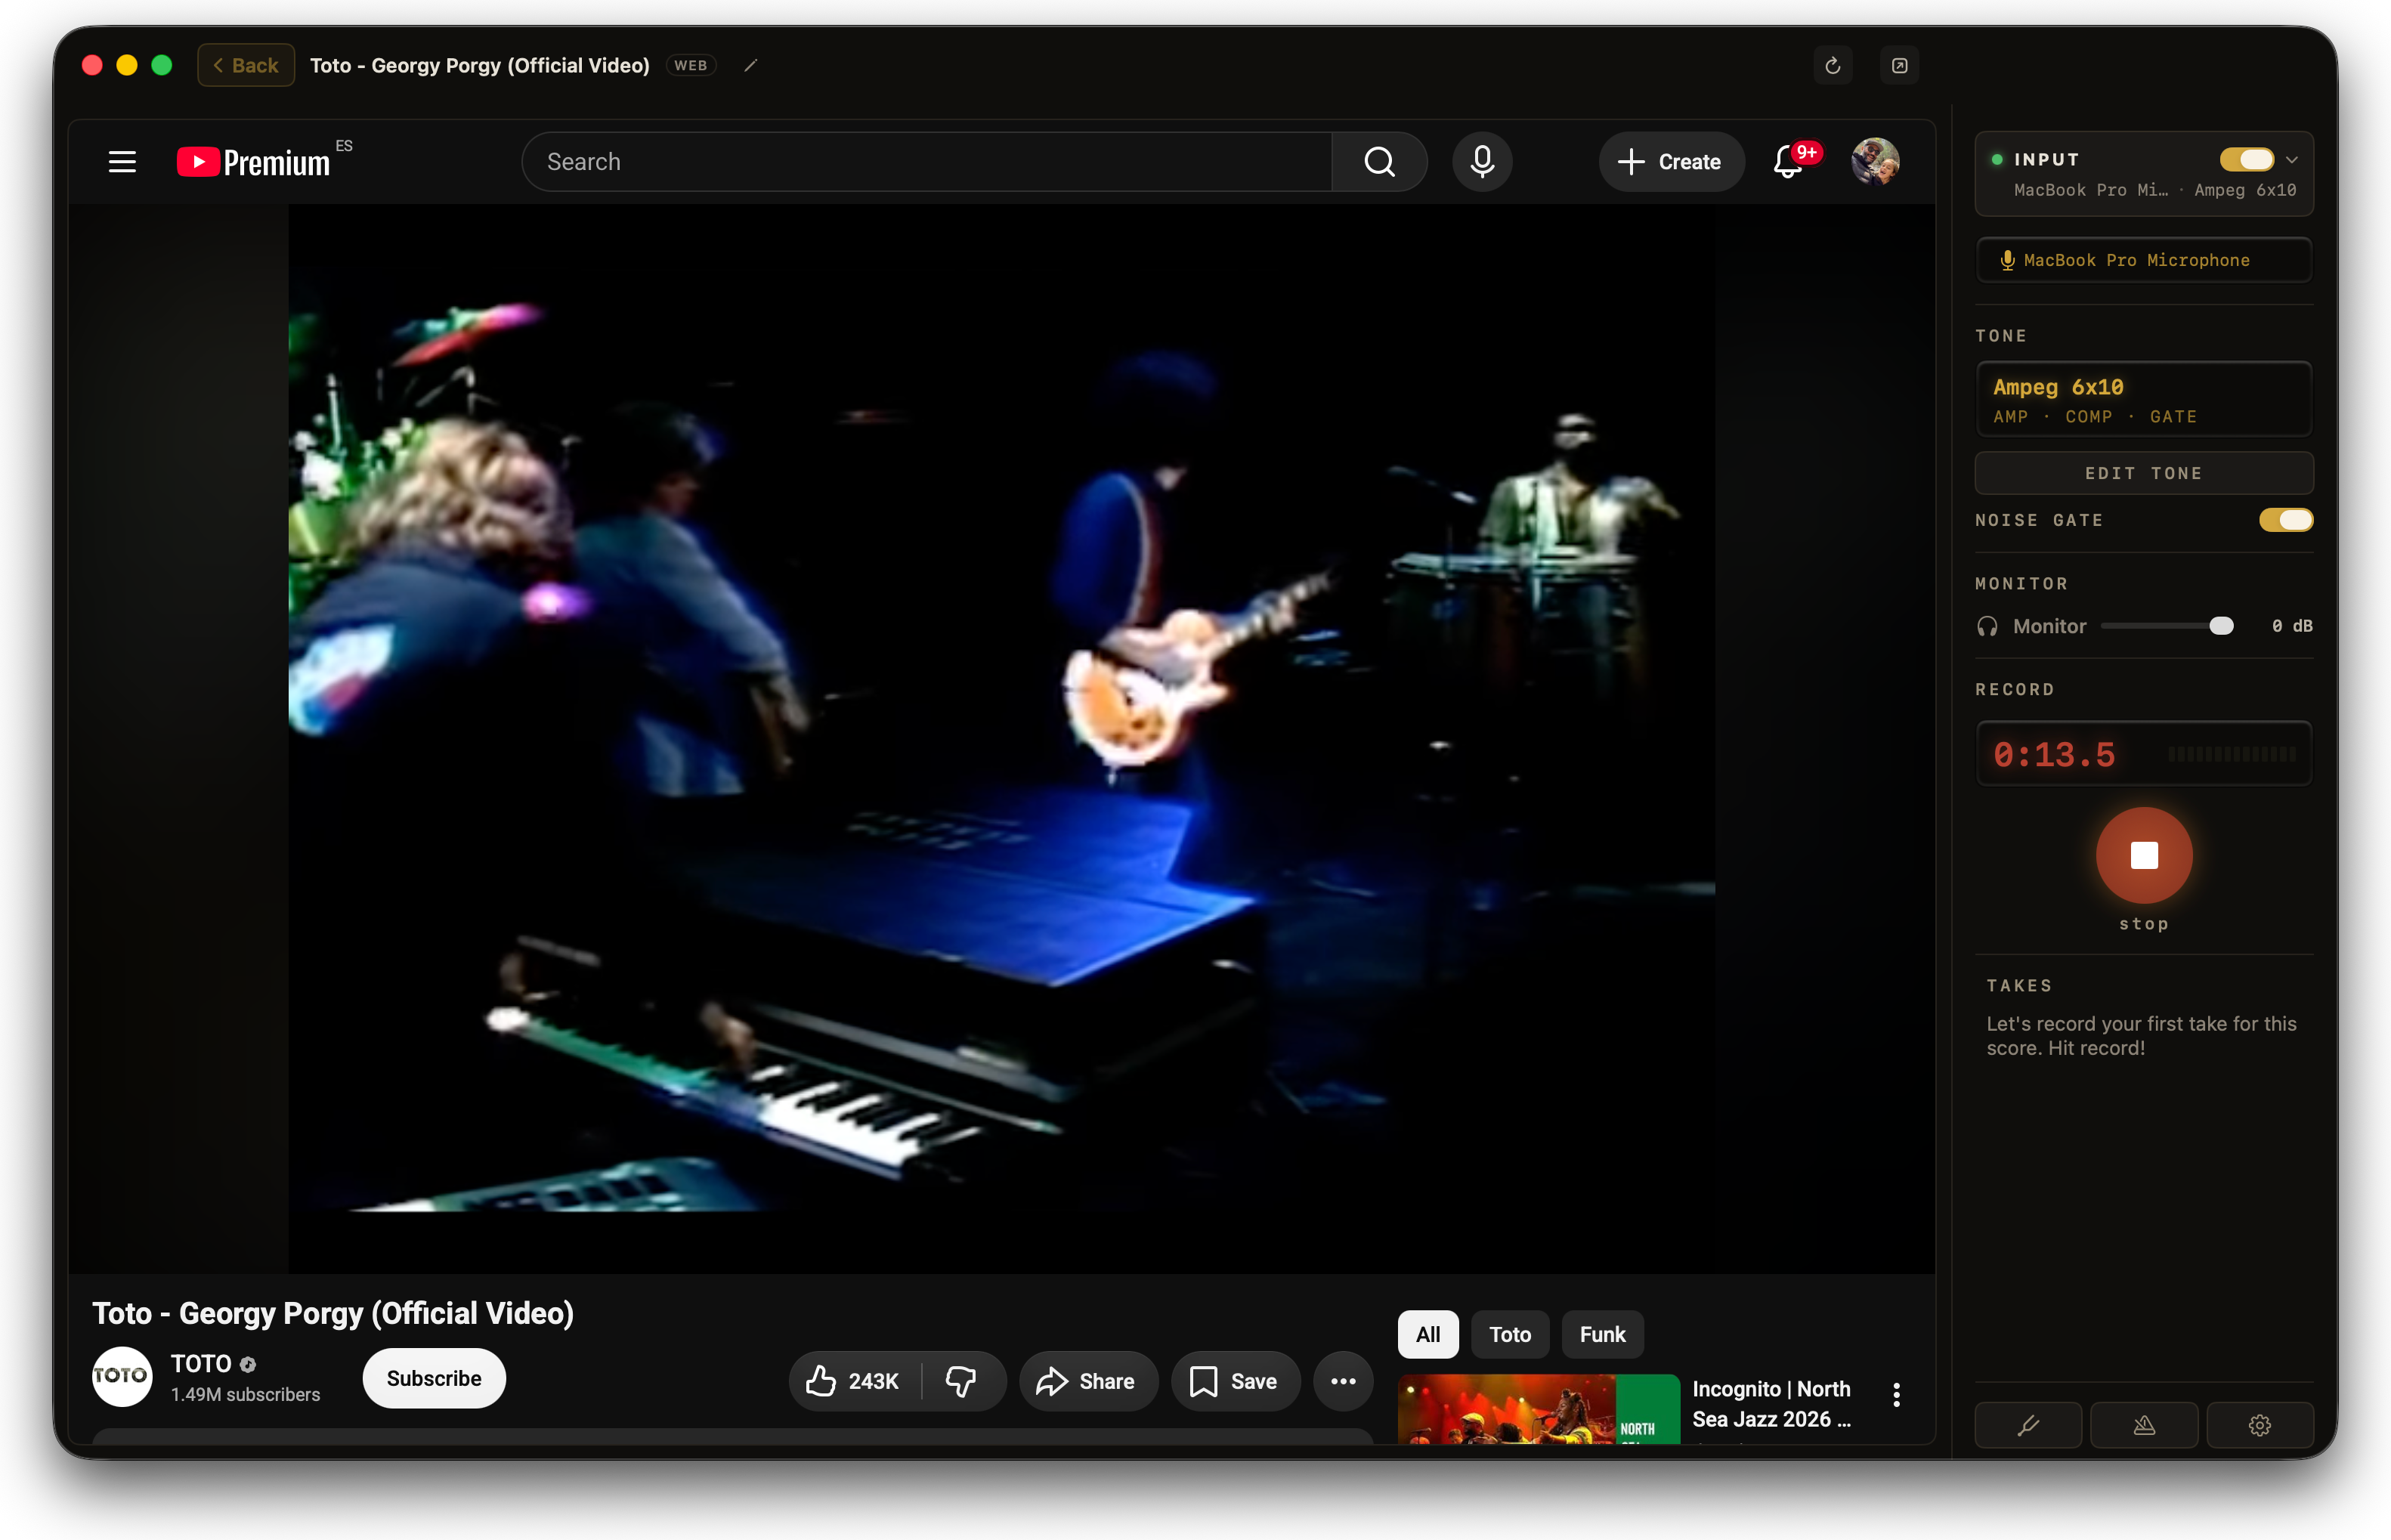Screen dimensions: 2391x1540
Task: Open the more actions ellipsis under the video
Action: tap(1343, 1381)
